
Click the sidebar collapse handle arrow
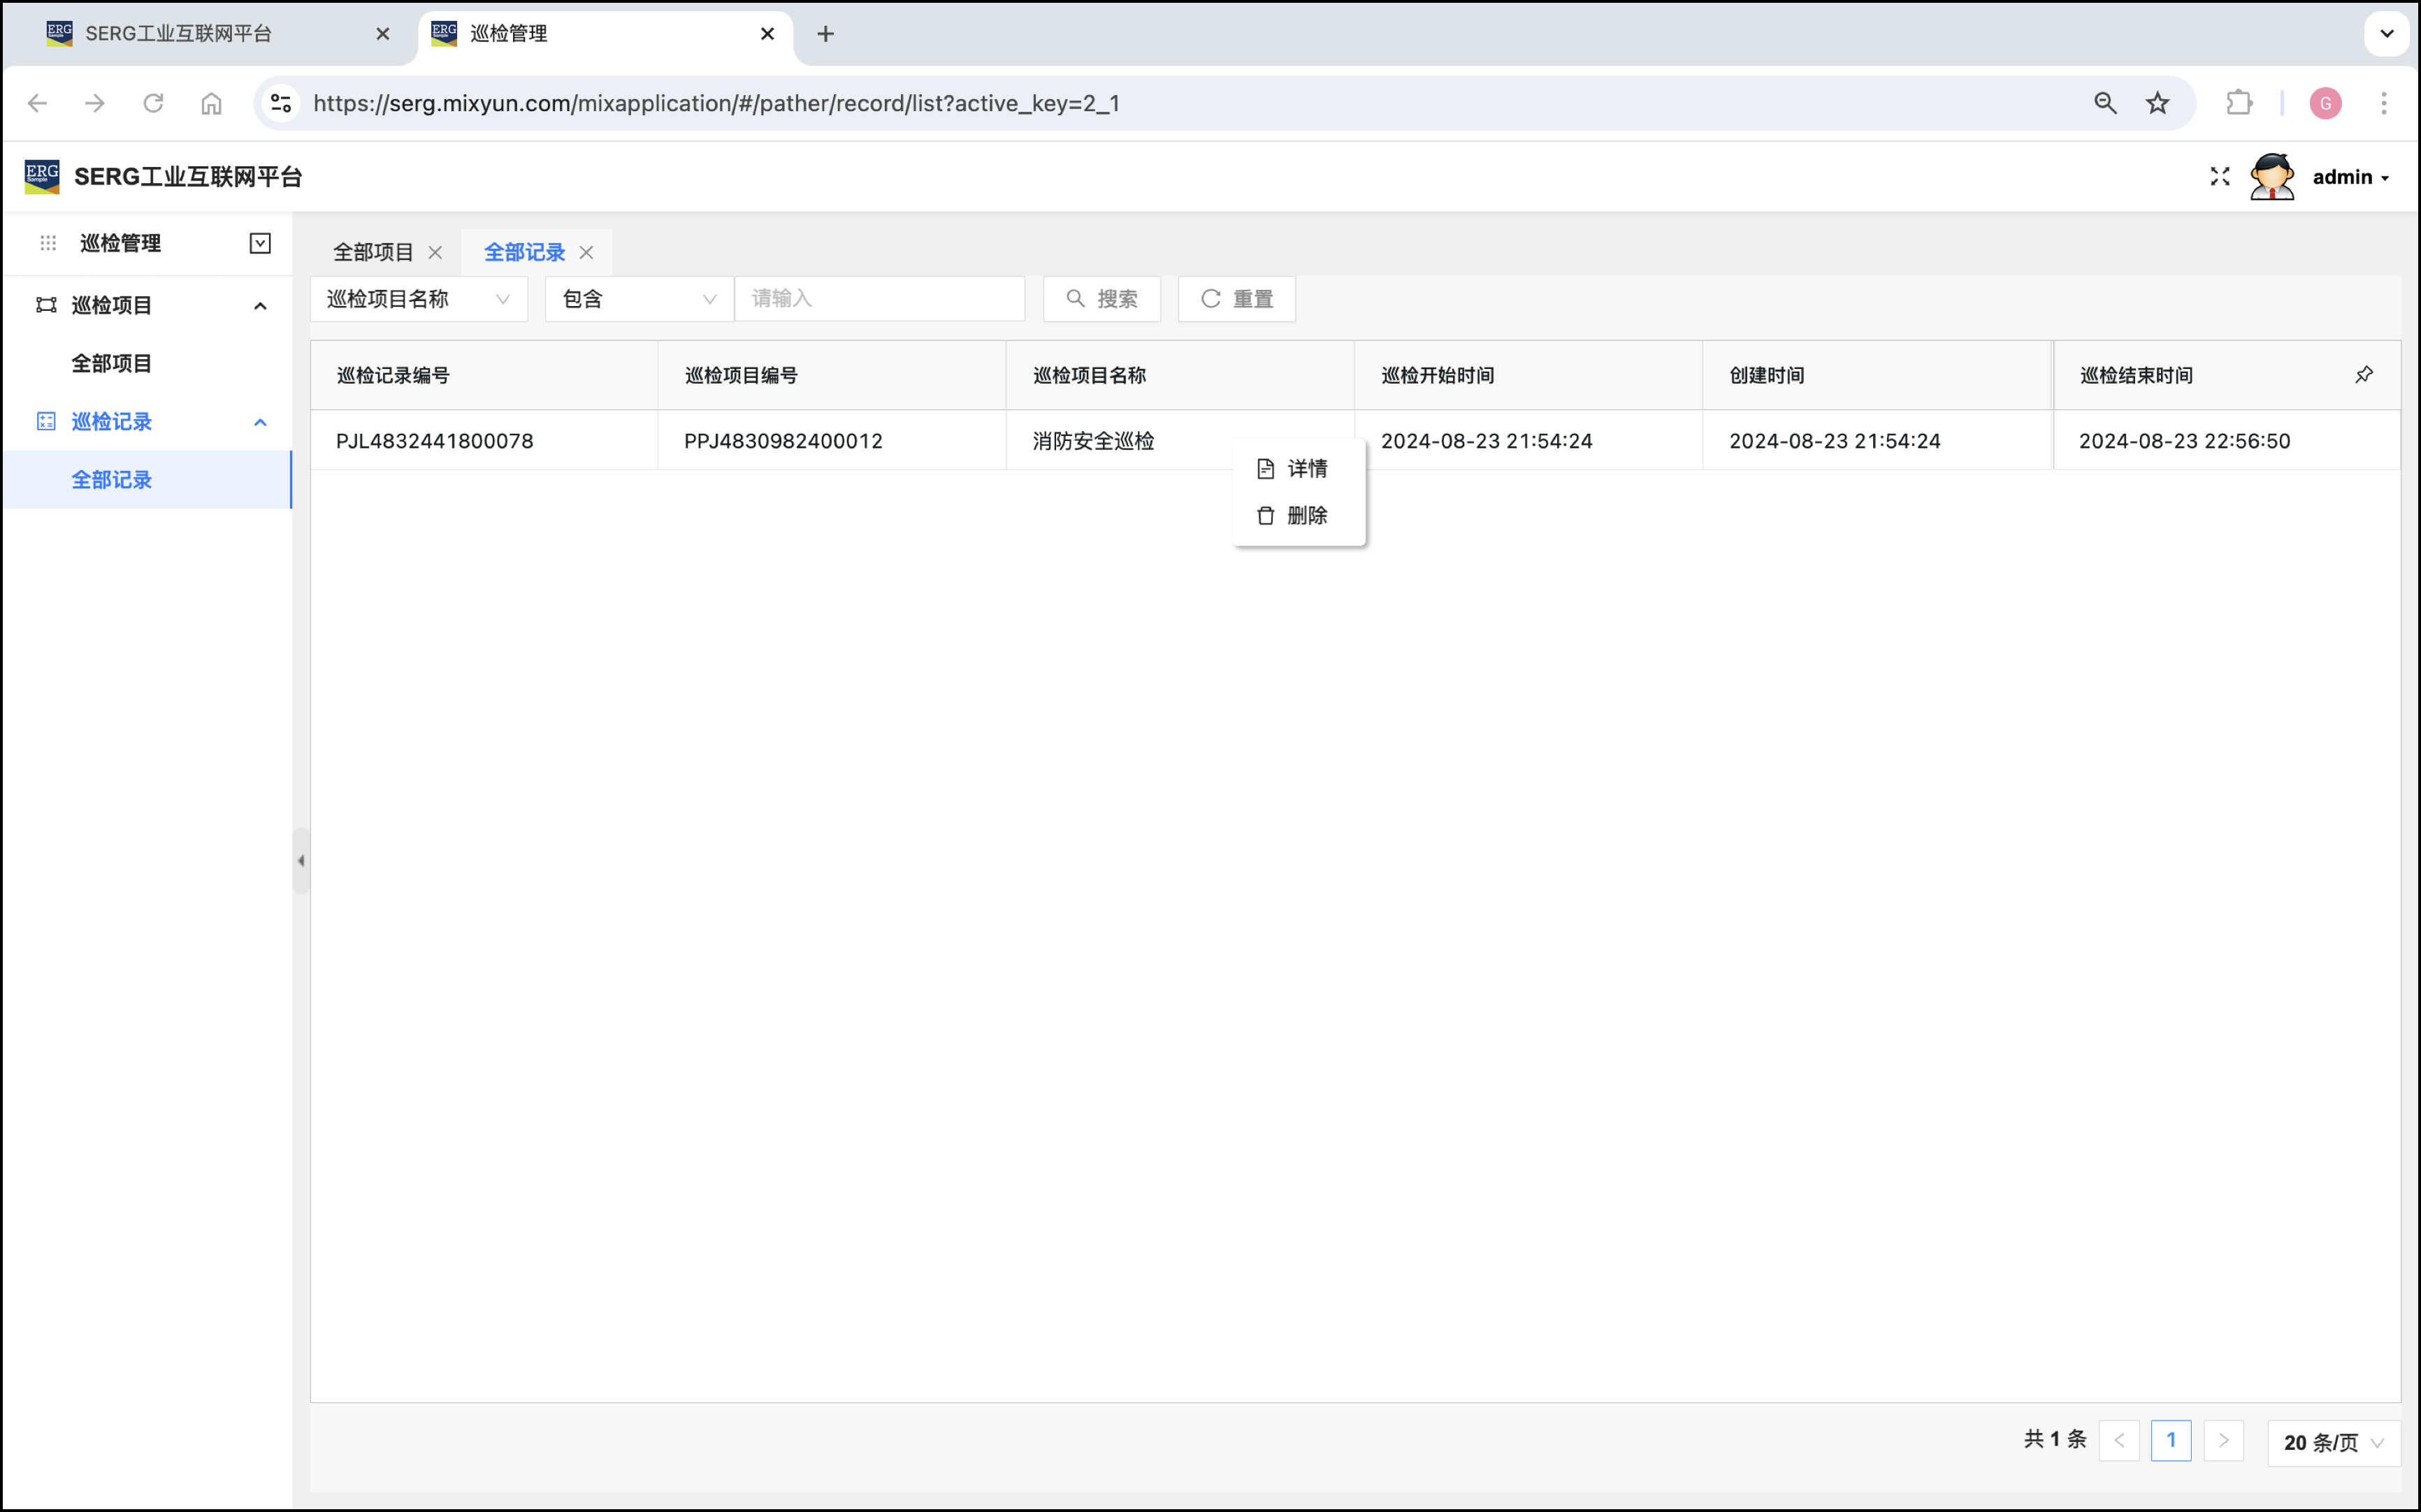click(301, 860)
